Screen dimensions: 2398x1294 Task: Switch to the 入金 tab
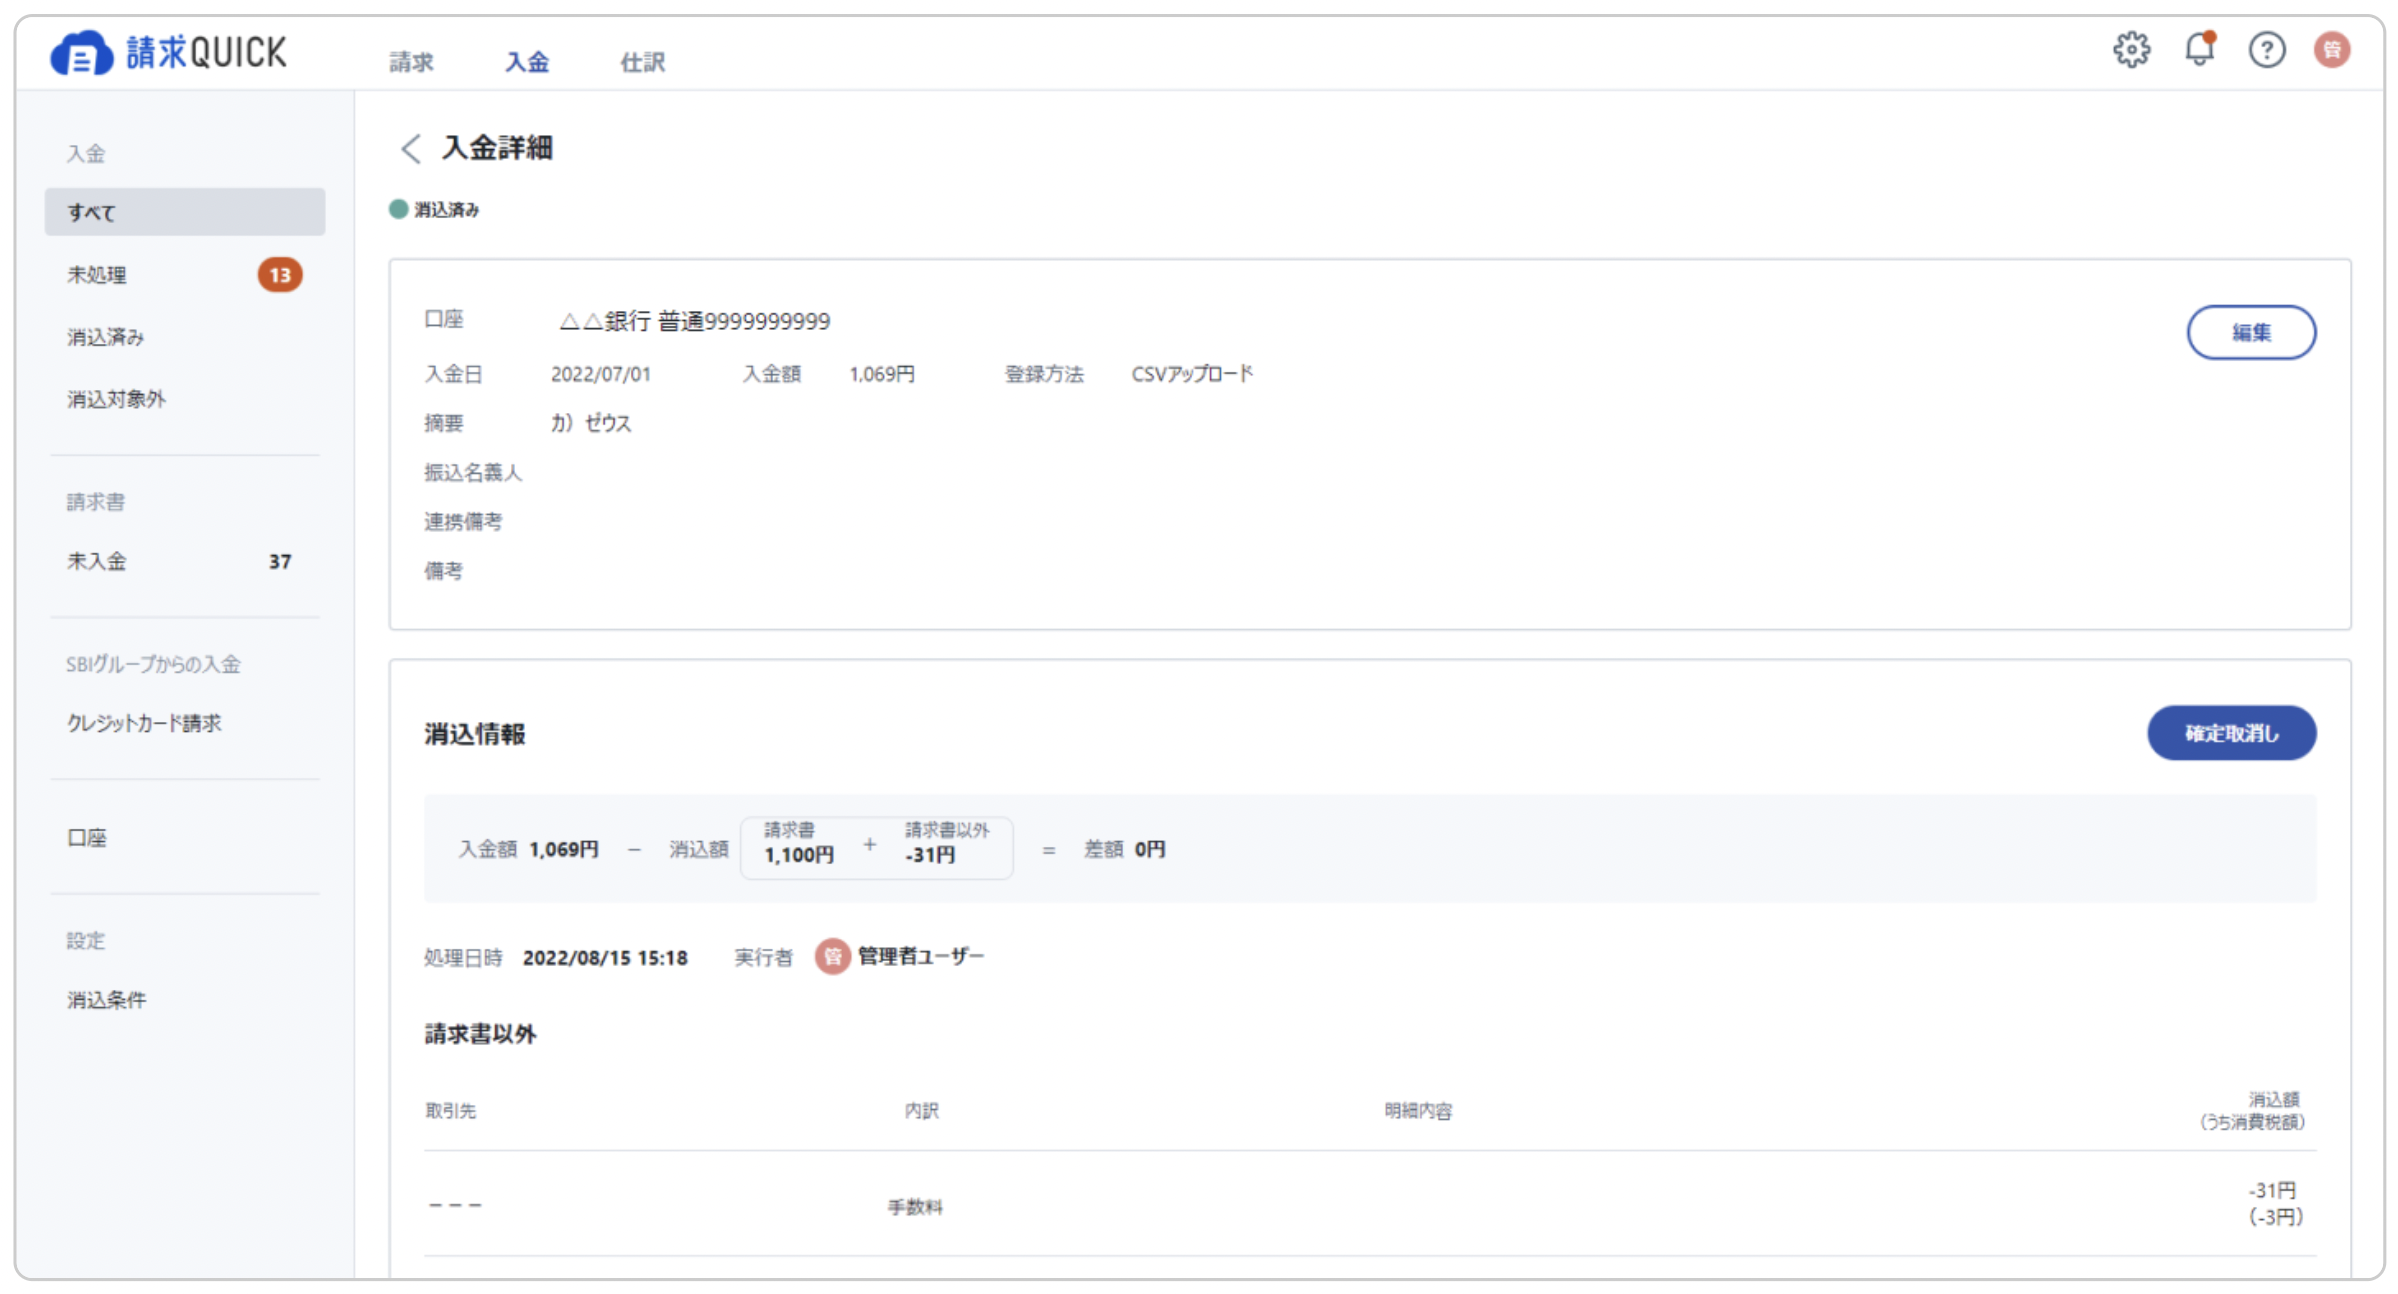point(527,62)
